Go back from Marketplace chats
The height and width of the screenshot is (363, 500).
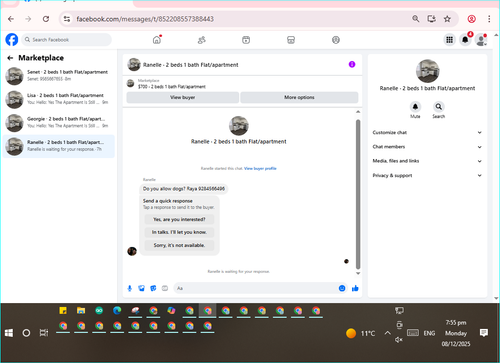coord(10,58)
